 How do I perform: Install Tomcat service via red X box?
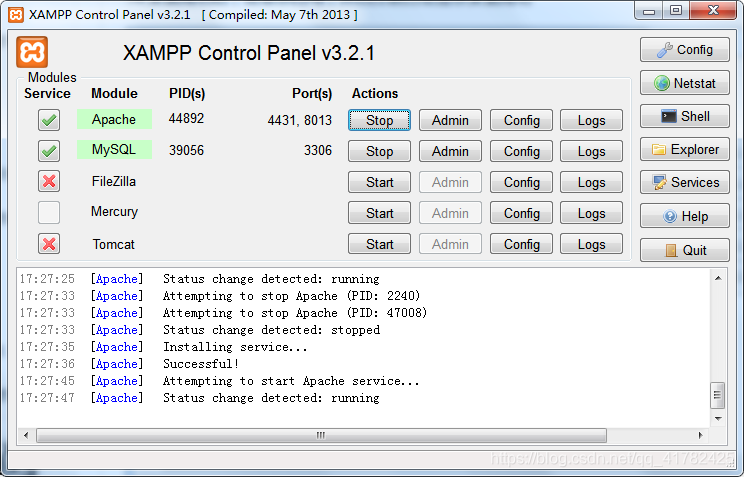49,244
